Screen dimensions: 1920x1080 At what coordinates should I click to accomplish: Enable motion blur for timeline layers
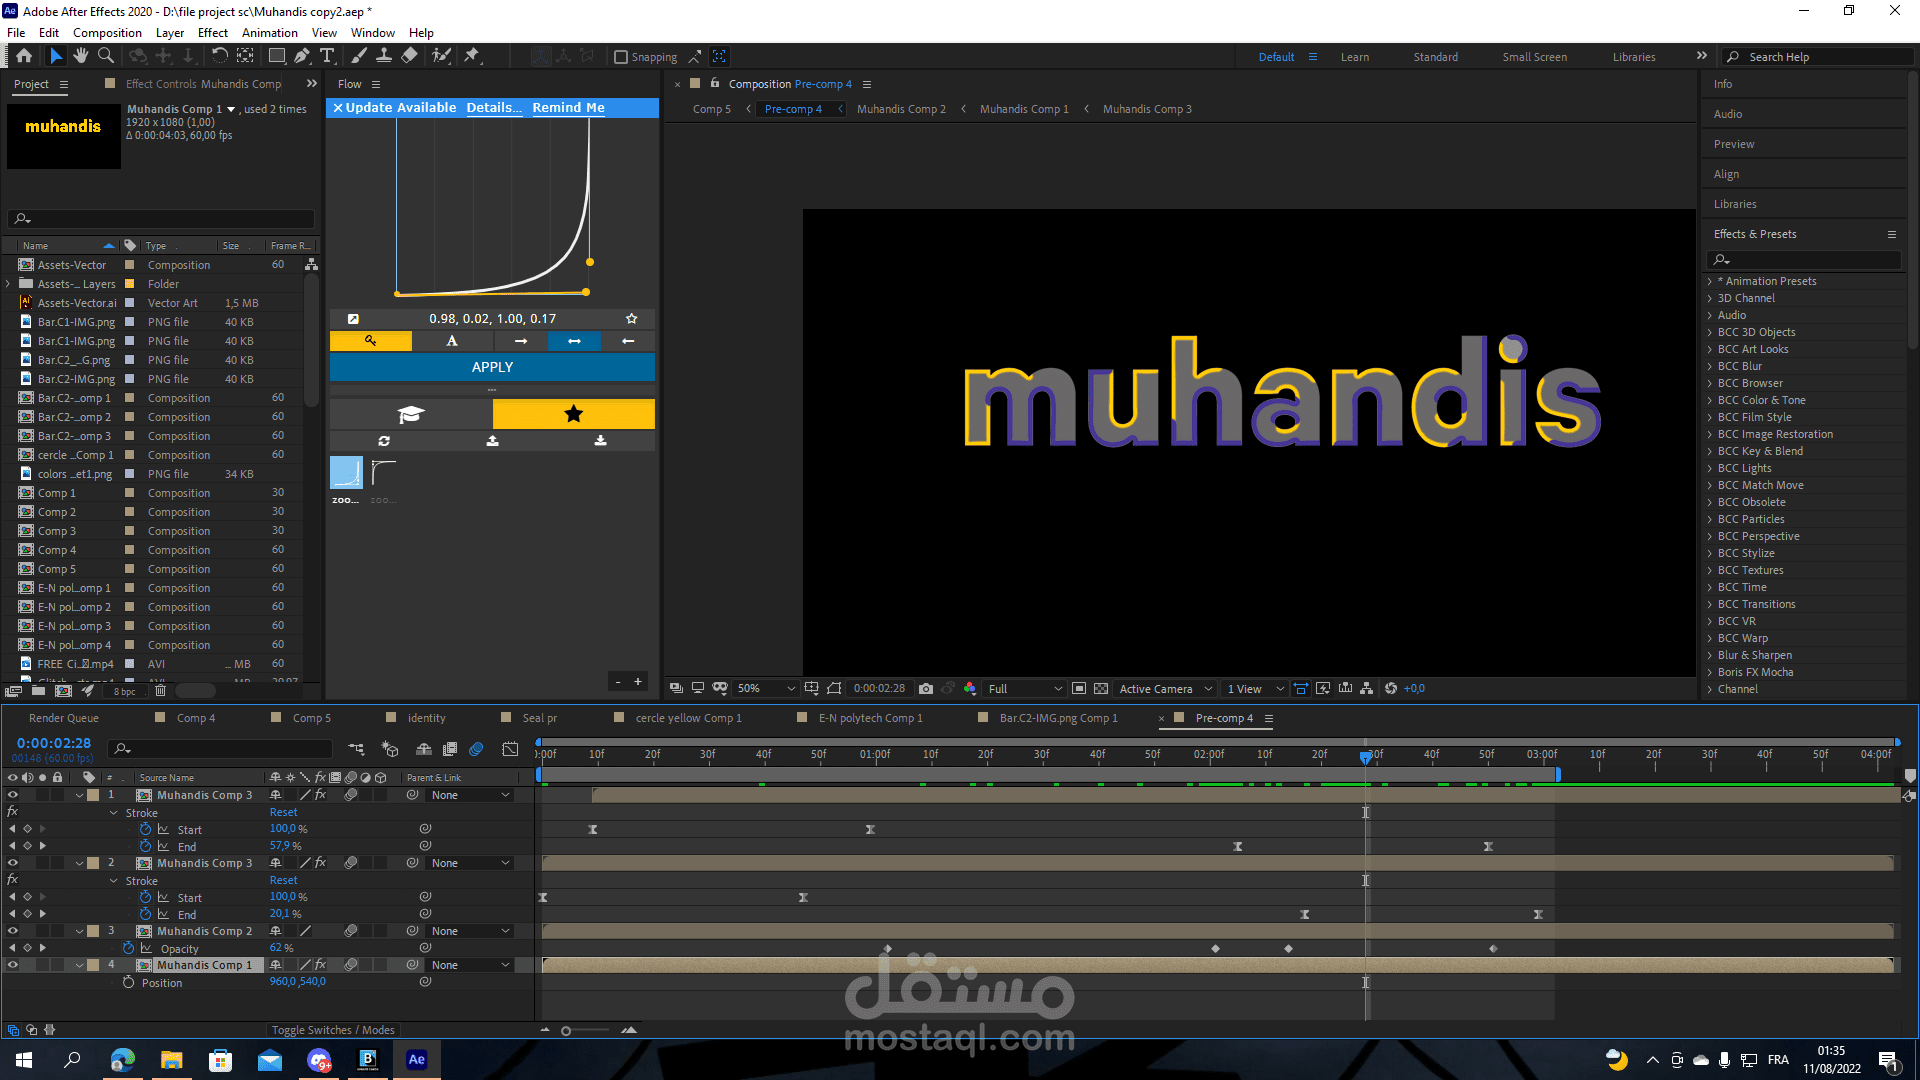[x=477, y=749]
